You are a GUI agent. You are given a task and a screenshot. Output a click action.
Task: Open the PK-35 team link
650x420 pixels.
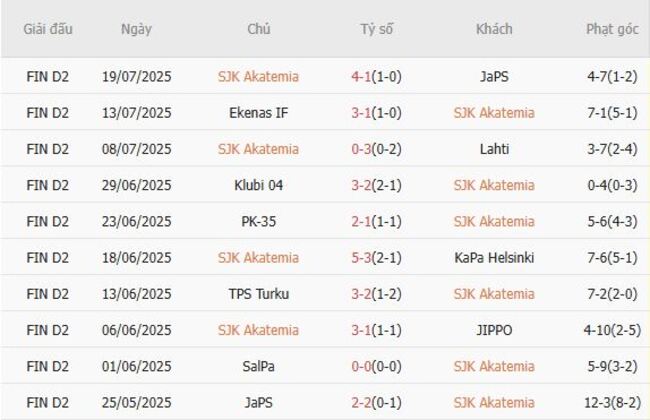pos(258,221)
